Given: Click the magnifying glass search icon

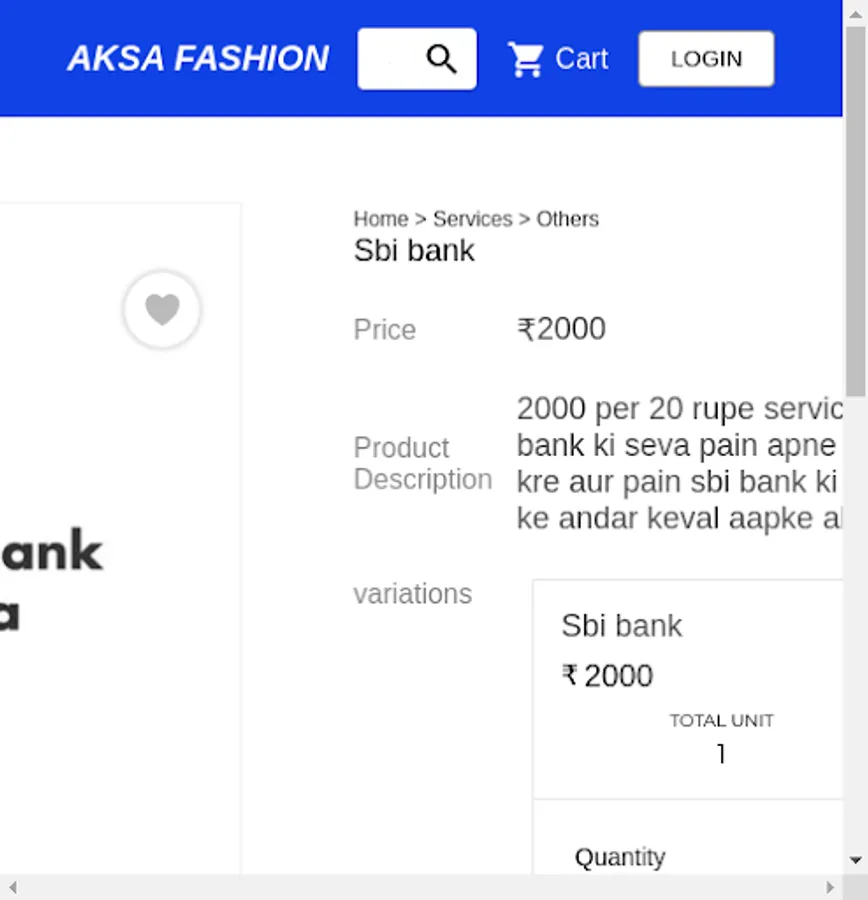Looking at the screenshot, I should coord(441,59).
